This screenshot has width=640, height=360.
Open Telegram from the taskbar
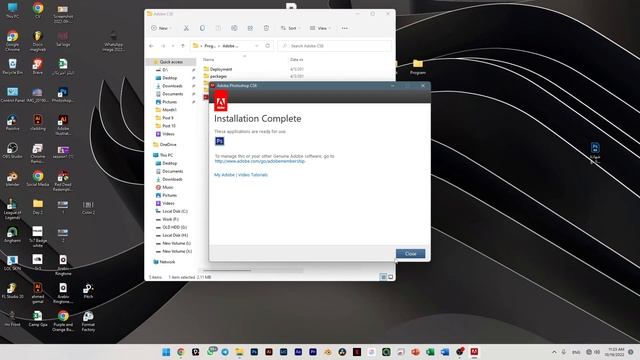coord(225,352)
